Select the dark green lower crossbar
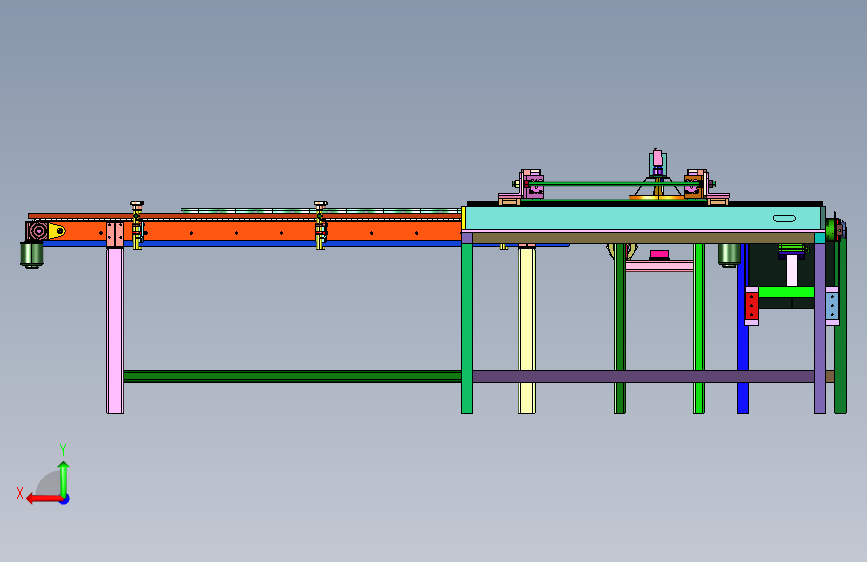Screen dimensions: 867x562 pyautogui.click(x=292, y=376)
